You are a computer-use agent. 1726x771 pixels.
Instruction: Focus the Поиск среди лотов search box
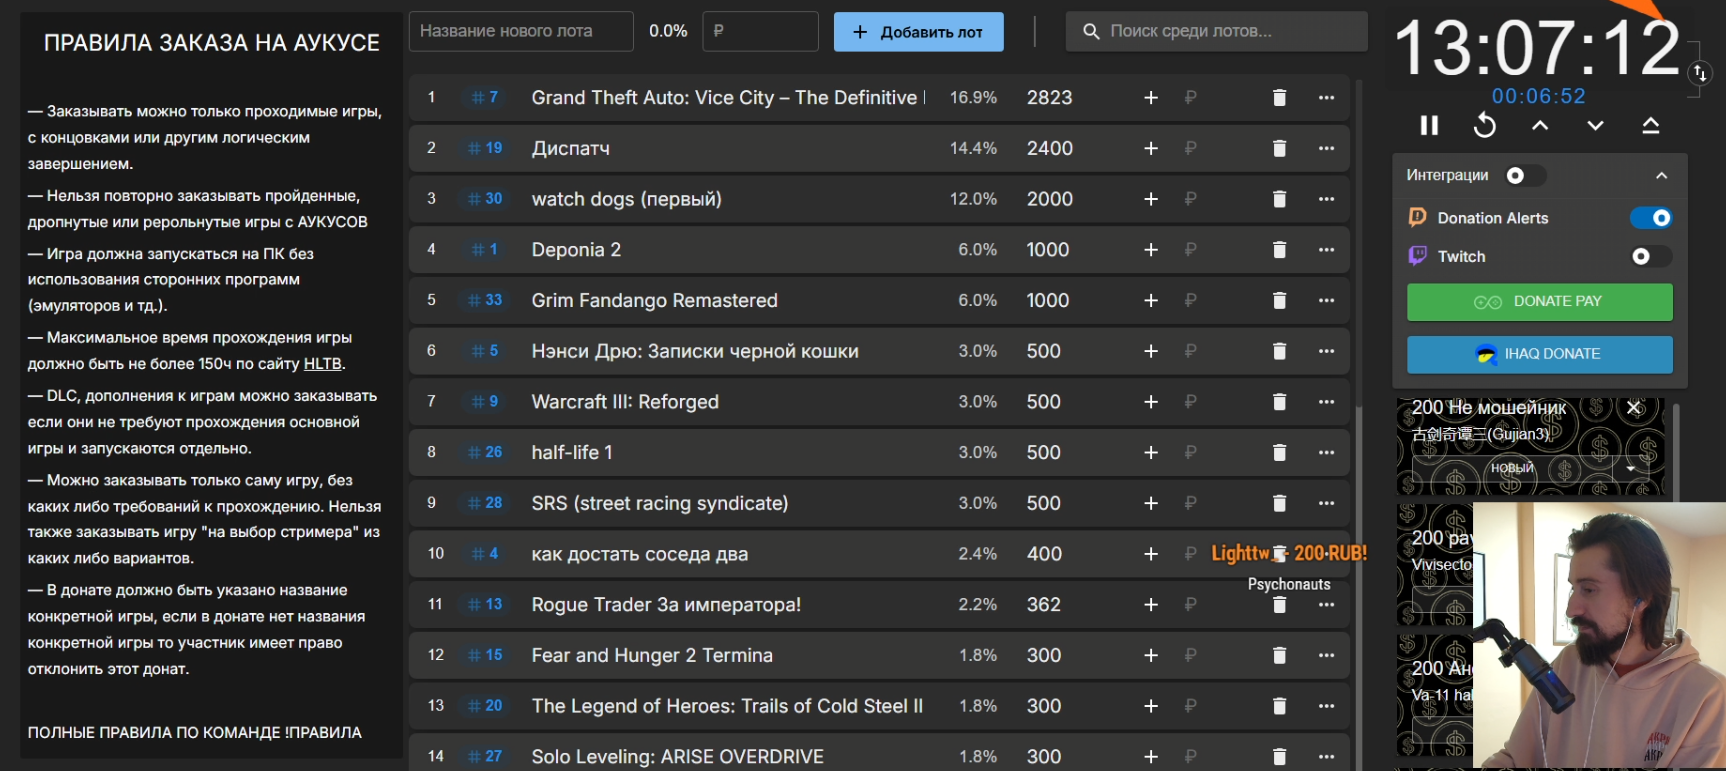[x=1217, y=31]
